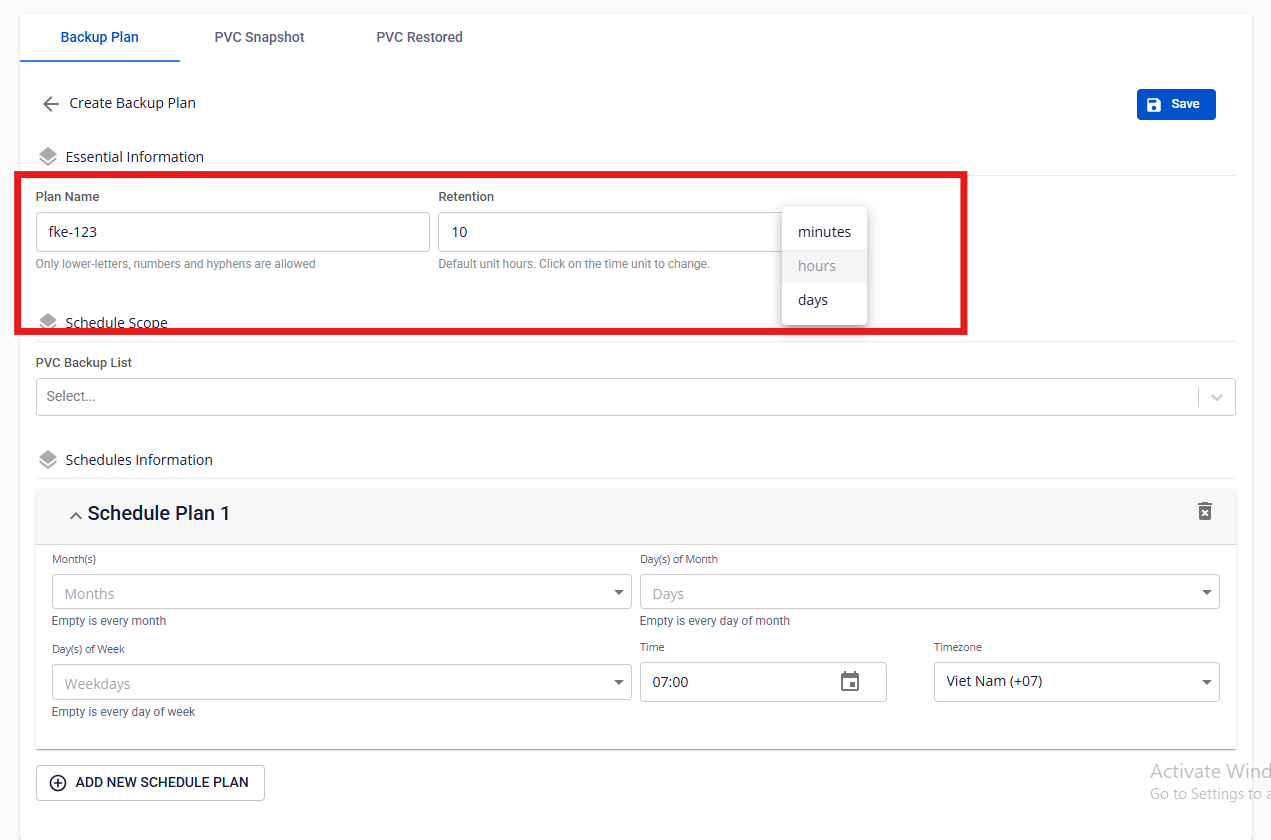Screen dimensions: 1271x840
Task: Select the Backup Plan tab
Action: click(x=99, y=37)
